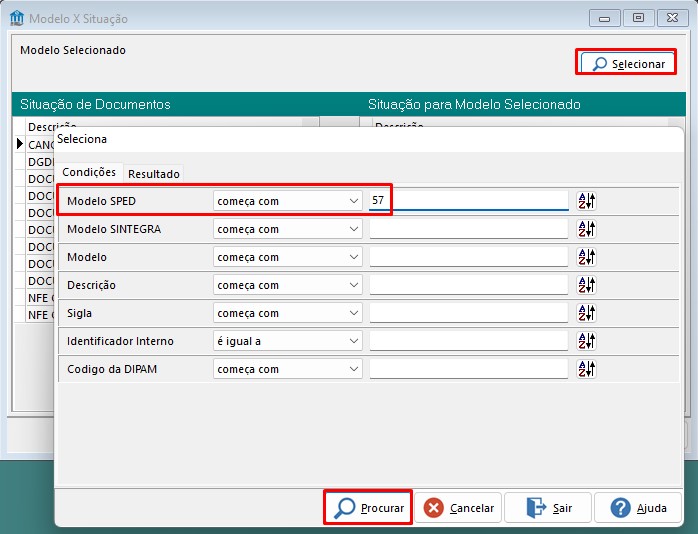The image size is (698, 534).
Task: Open the Descrição condition dropdown
Action: 288,285
